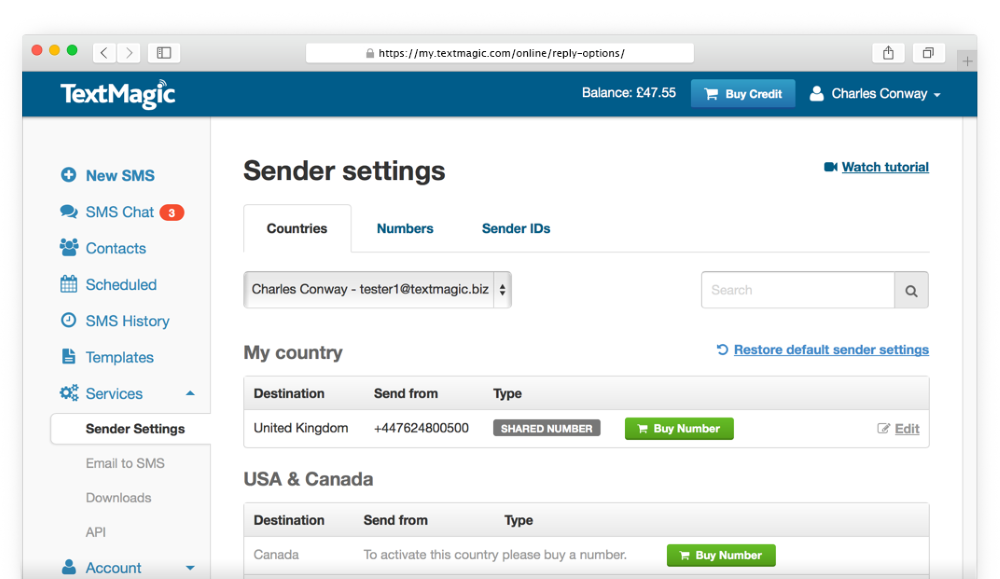1000x579 pixels.
Task: Click the browser share icon
Action: point(888,53)
